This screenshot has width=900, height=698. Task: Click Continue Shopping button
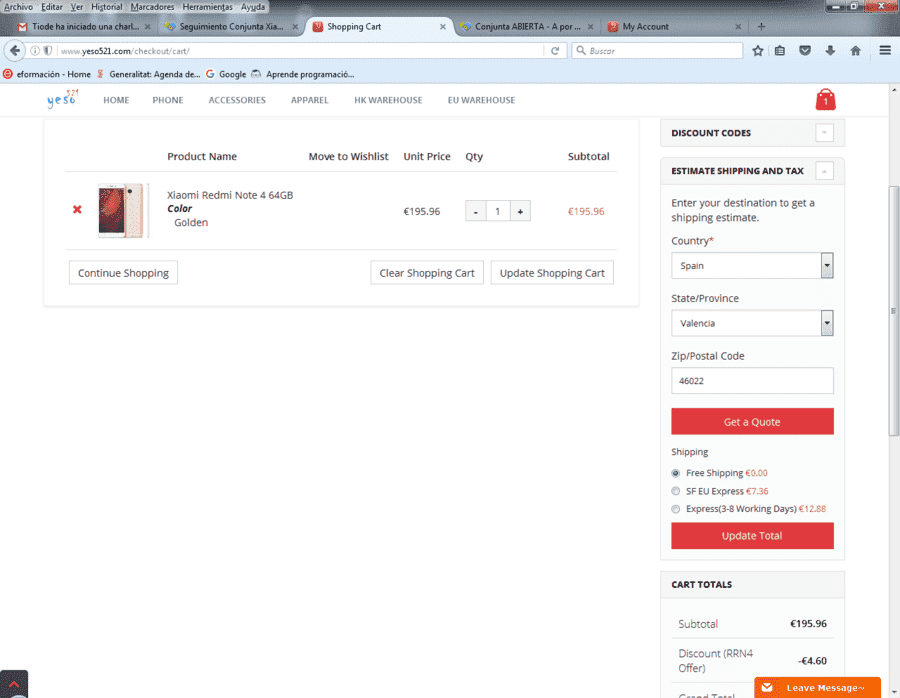pos(123,273)
